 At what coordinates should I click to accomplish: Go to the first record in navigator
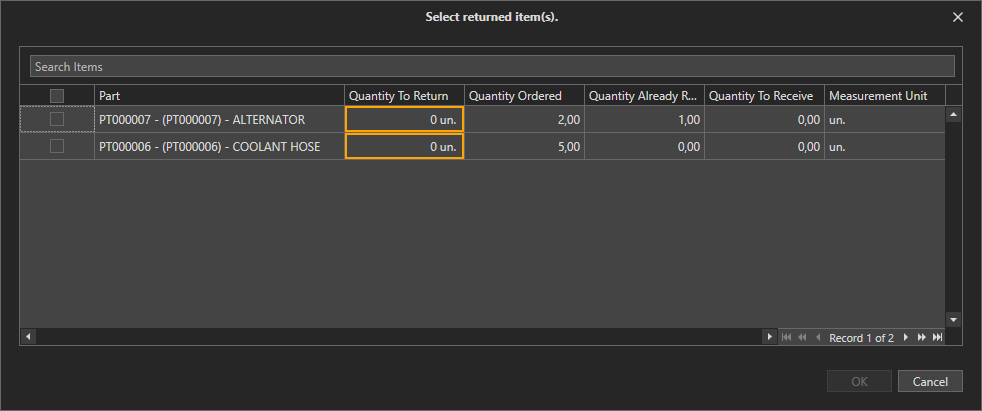[x=786, y=338]
